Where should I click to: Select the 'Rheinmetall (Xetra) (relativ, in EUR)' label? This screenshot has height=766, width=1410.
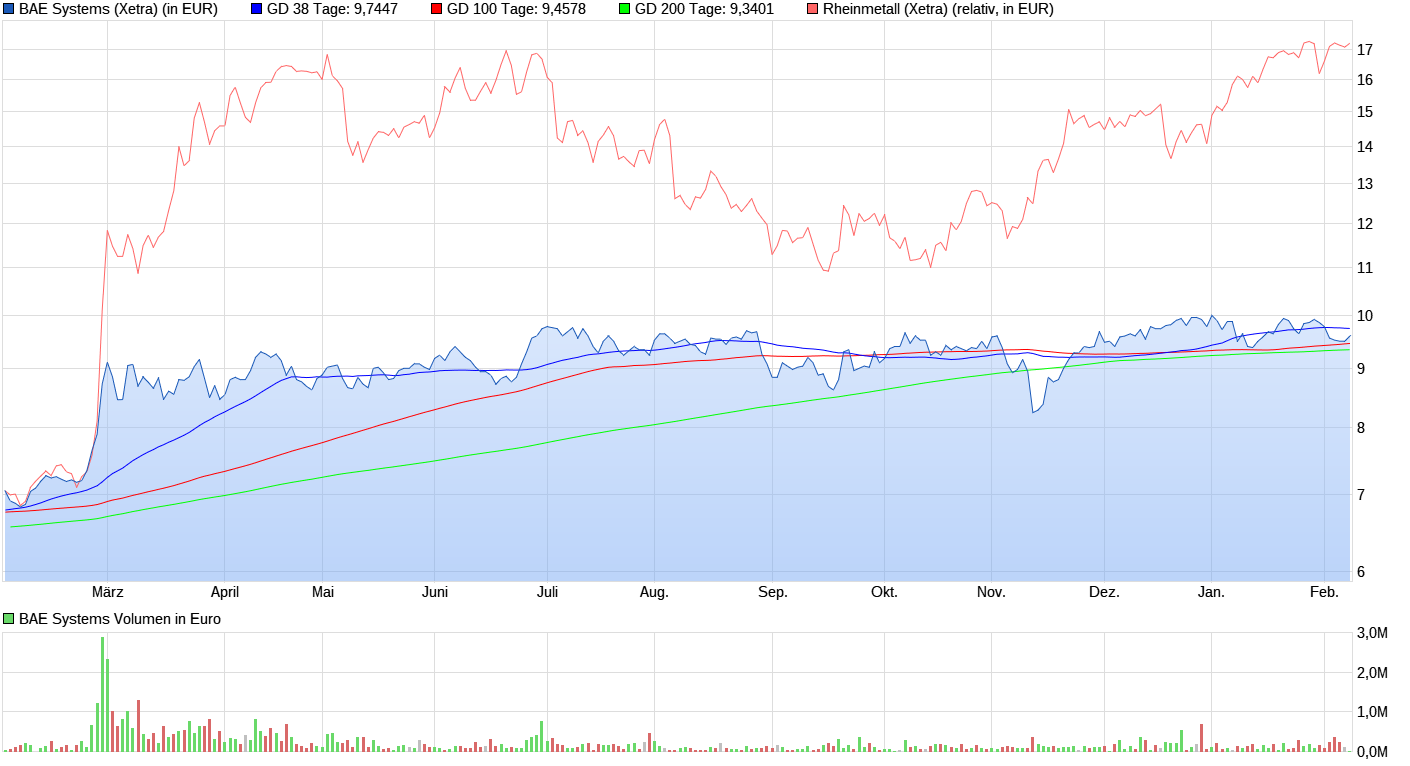coord(938,9)
